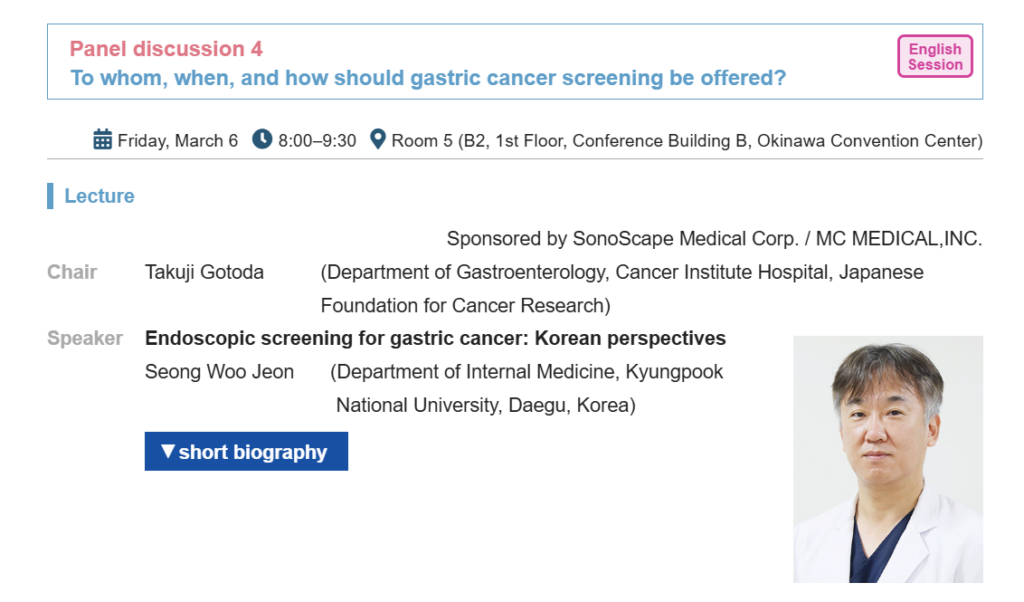Click the Kyungpook National University affiliation text
1024x602 pixels.
pyautogui.click(x=527, y=388)
